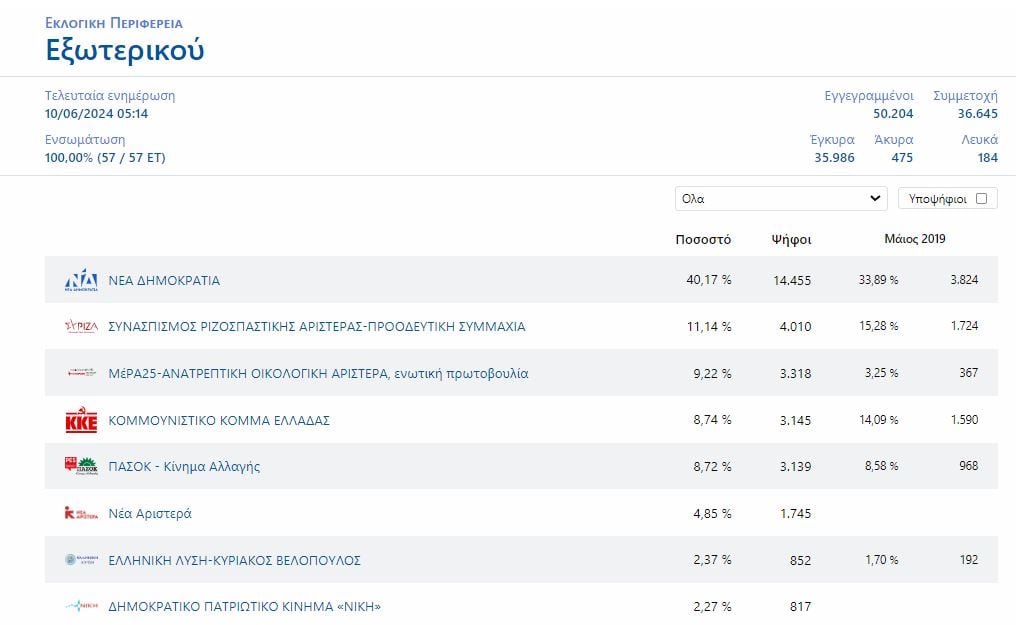Click the Έγκυρα label
The width and height of the screenshot is (1016, 625).
pyautogui.click(x=832, y=140)
